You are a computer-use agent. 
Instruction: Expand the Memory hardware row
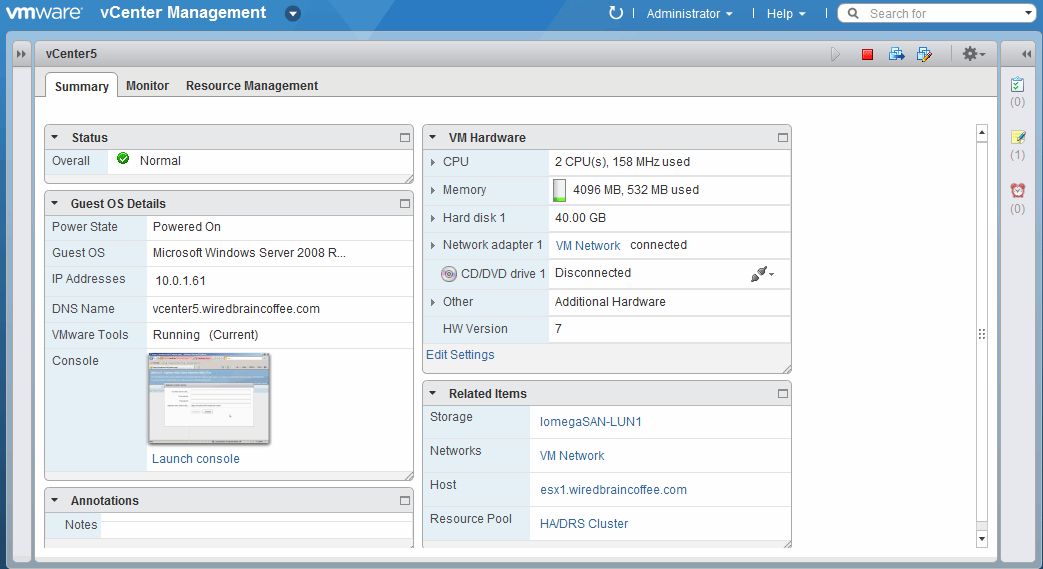[x=433, y=190]
